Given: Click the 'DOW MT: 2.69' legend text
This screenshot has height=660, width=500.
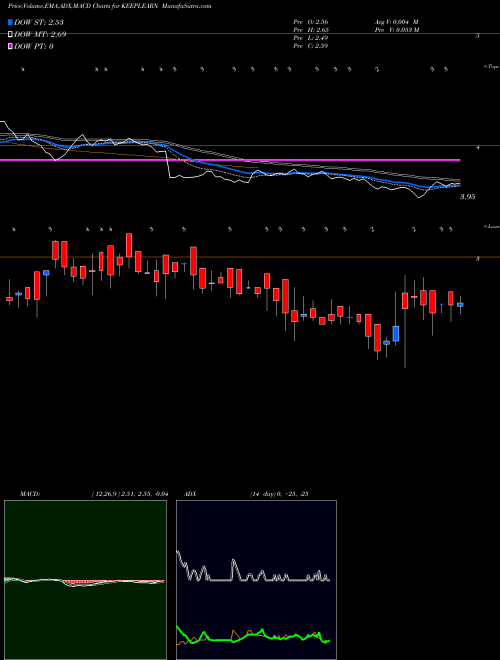Looking at the screenshot, I should coord(40,35).
